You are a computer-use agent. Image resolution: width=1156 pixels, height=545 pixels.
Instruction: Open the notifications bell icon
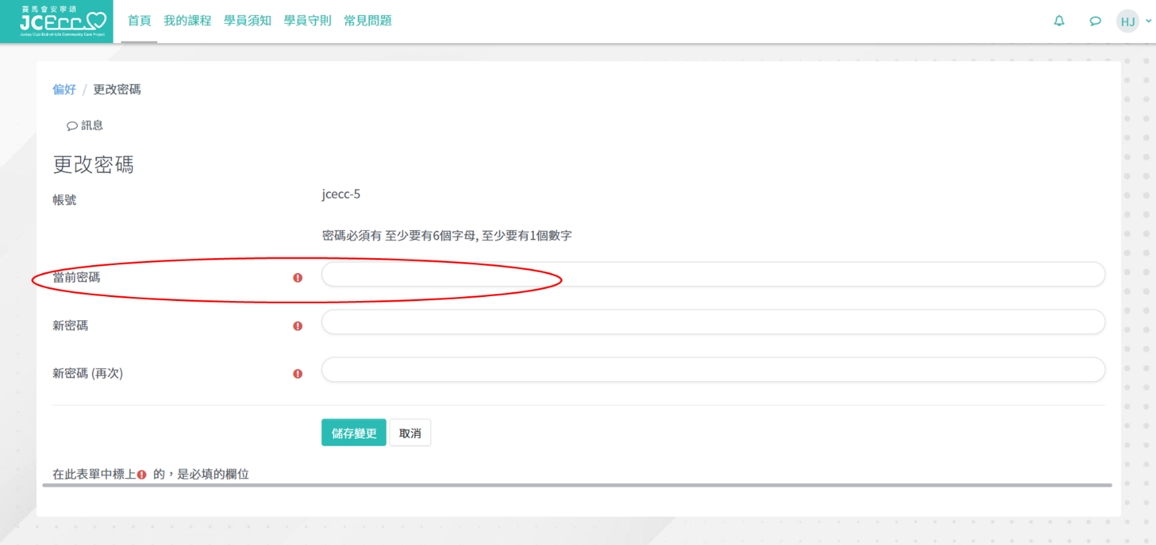coord(1059,21)
